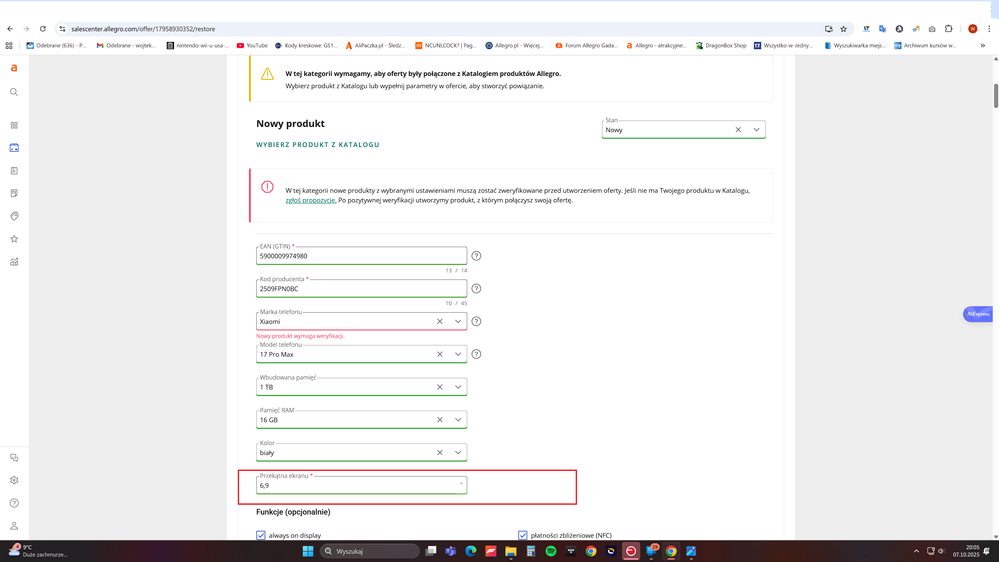Click WYBIERZ PRODUKT Z KATALOGU
This screenshot has width=999, height=562.
tap(318, 145)
